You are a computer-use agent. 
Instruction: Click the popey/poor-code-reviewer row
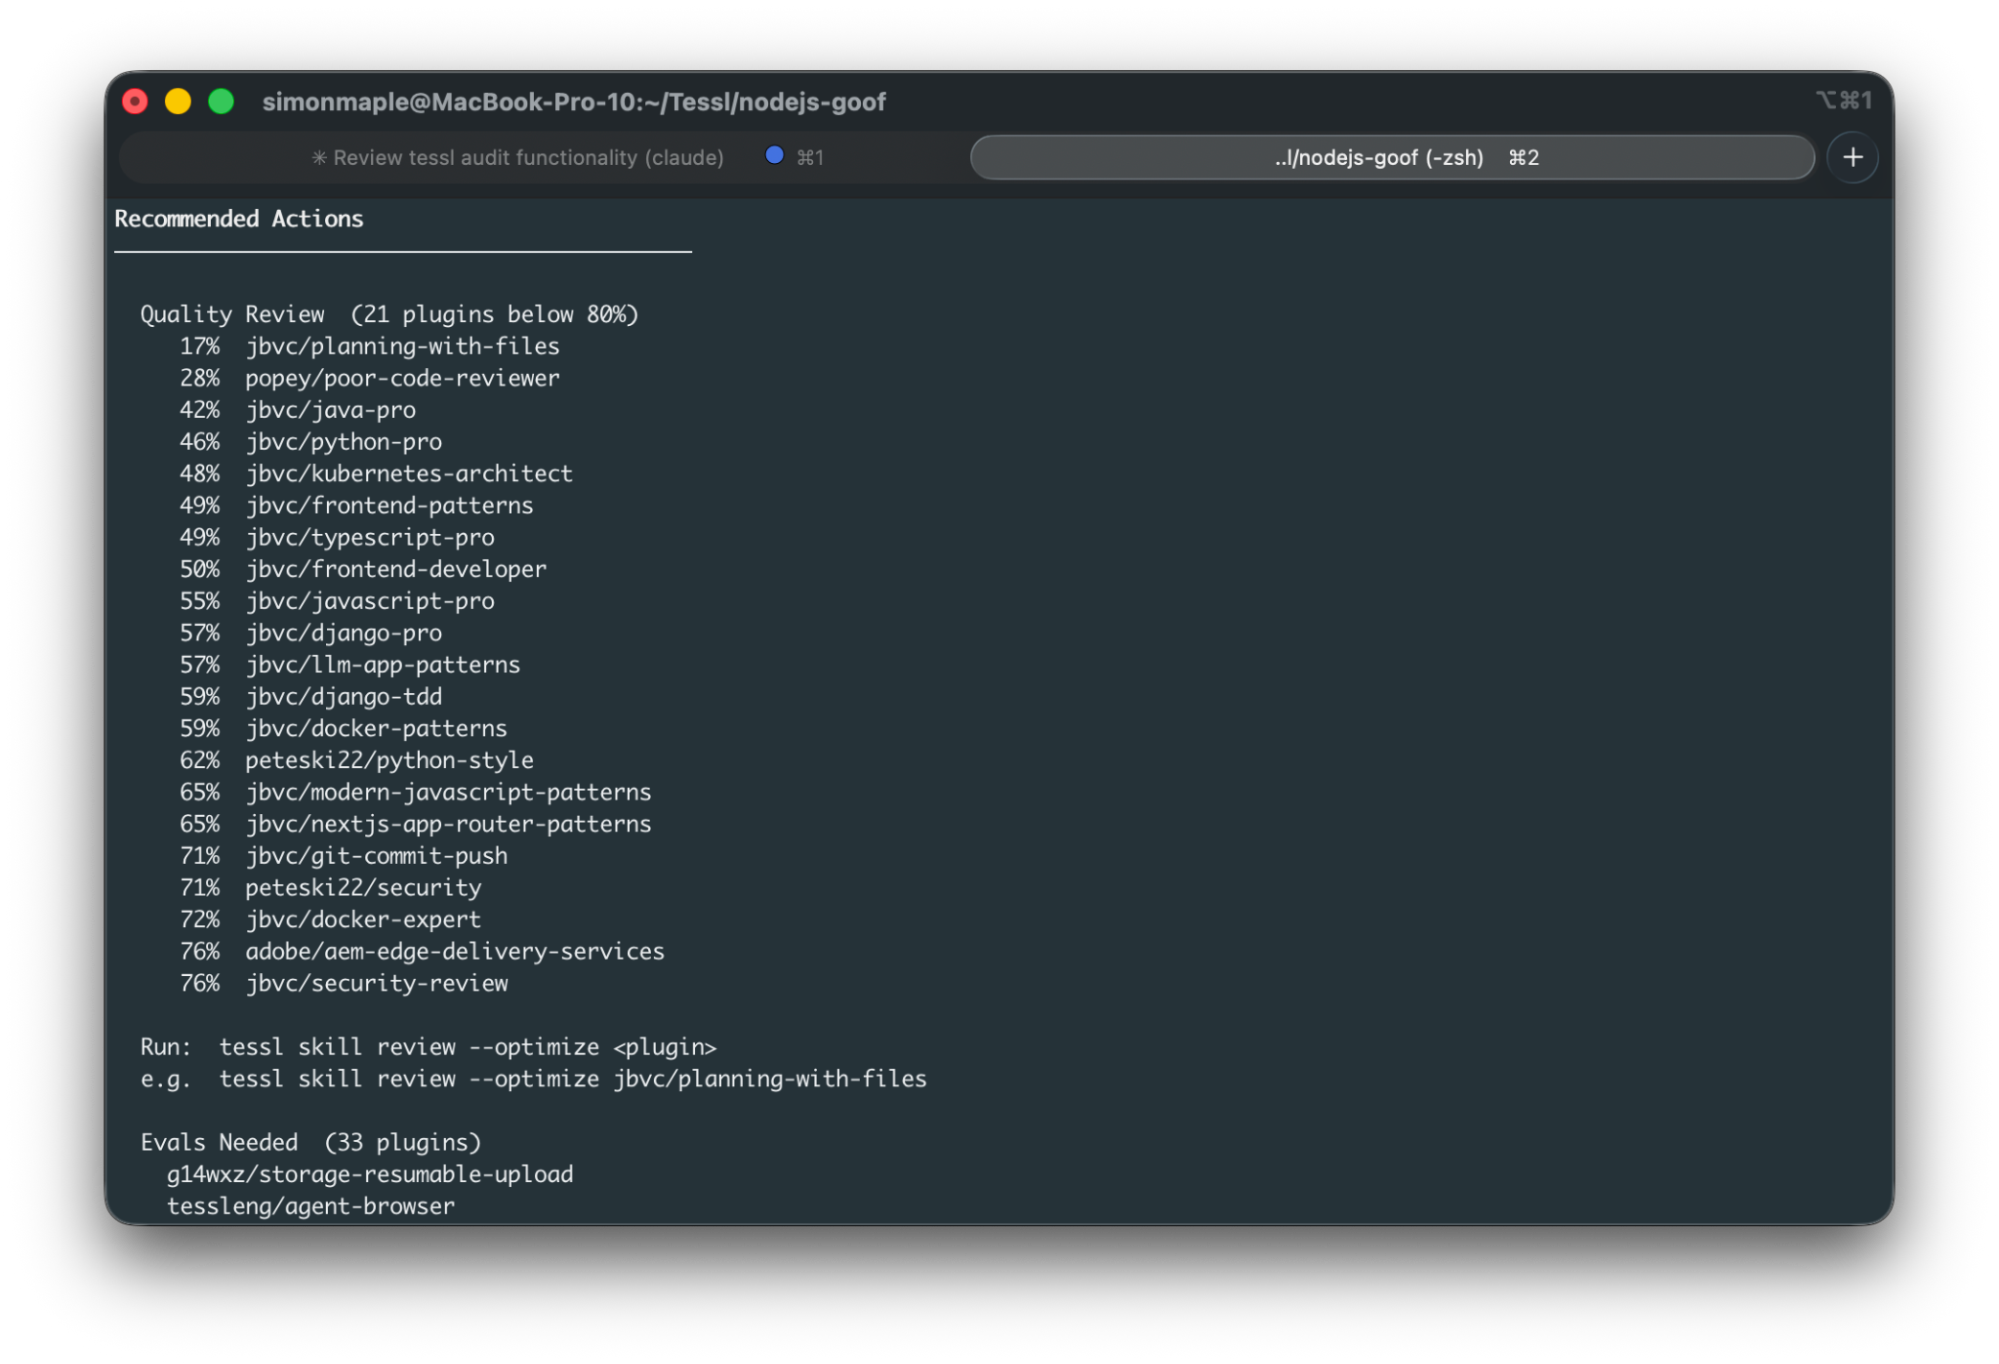(x=369, y=378)
